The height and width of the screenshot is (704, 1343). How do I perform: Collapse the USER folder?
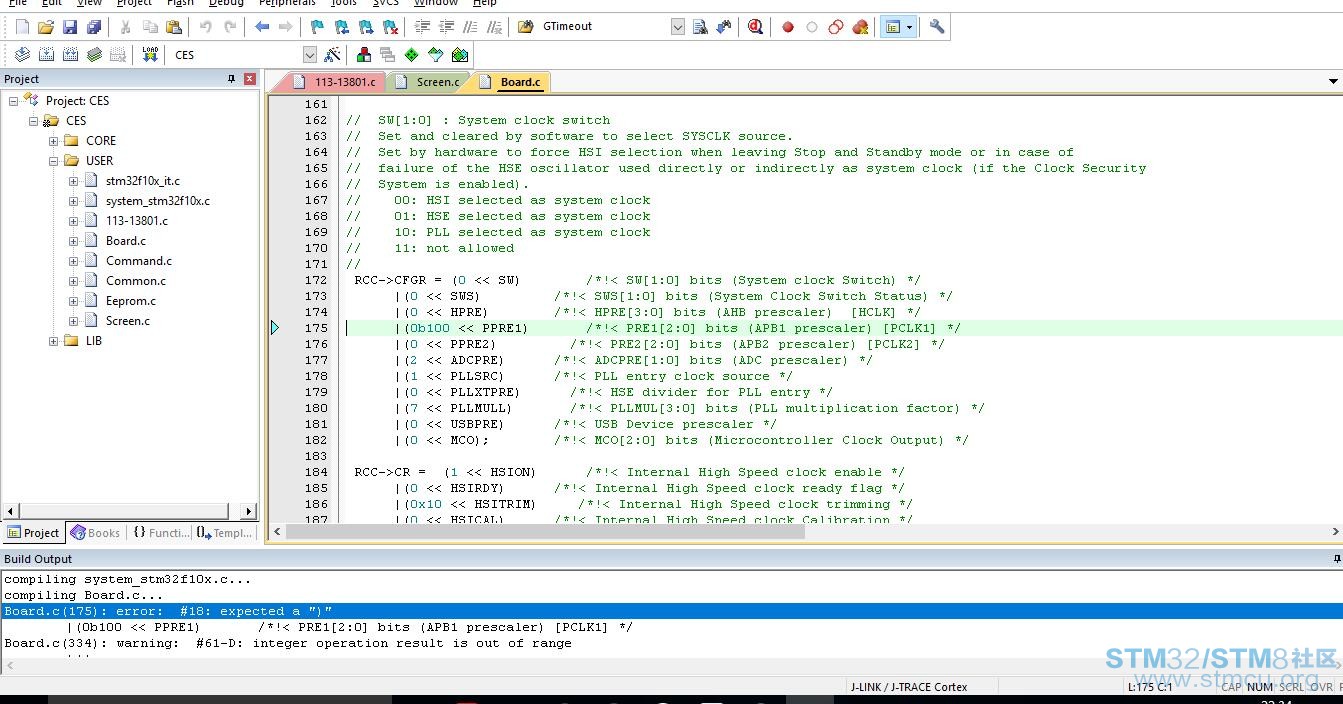pyautogui.click(x=53, y=161)
